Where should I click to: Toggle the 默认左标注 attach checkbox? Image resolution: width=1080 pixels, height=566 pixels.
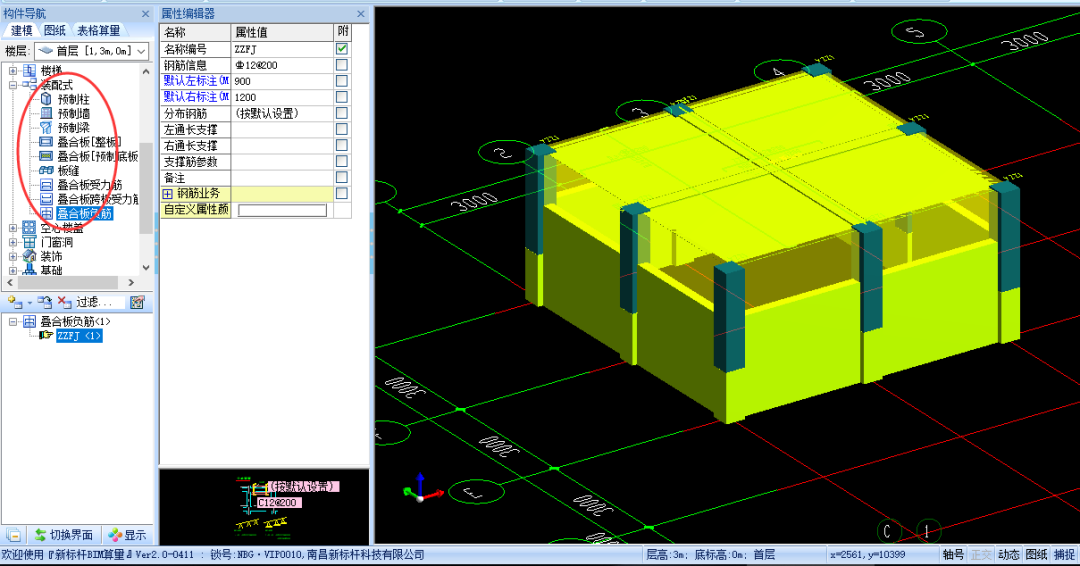(342, 81)
